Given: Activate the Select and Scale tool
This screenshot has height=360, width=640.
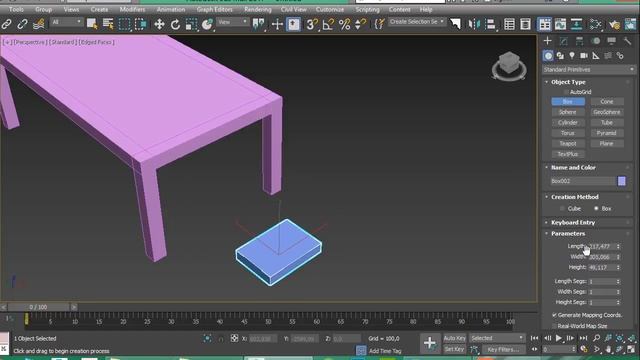Looking at the screenshot, I should [191, 24].
